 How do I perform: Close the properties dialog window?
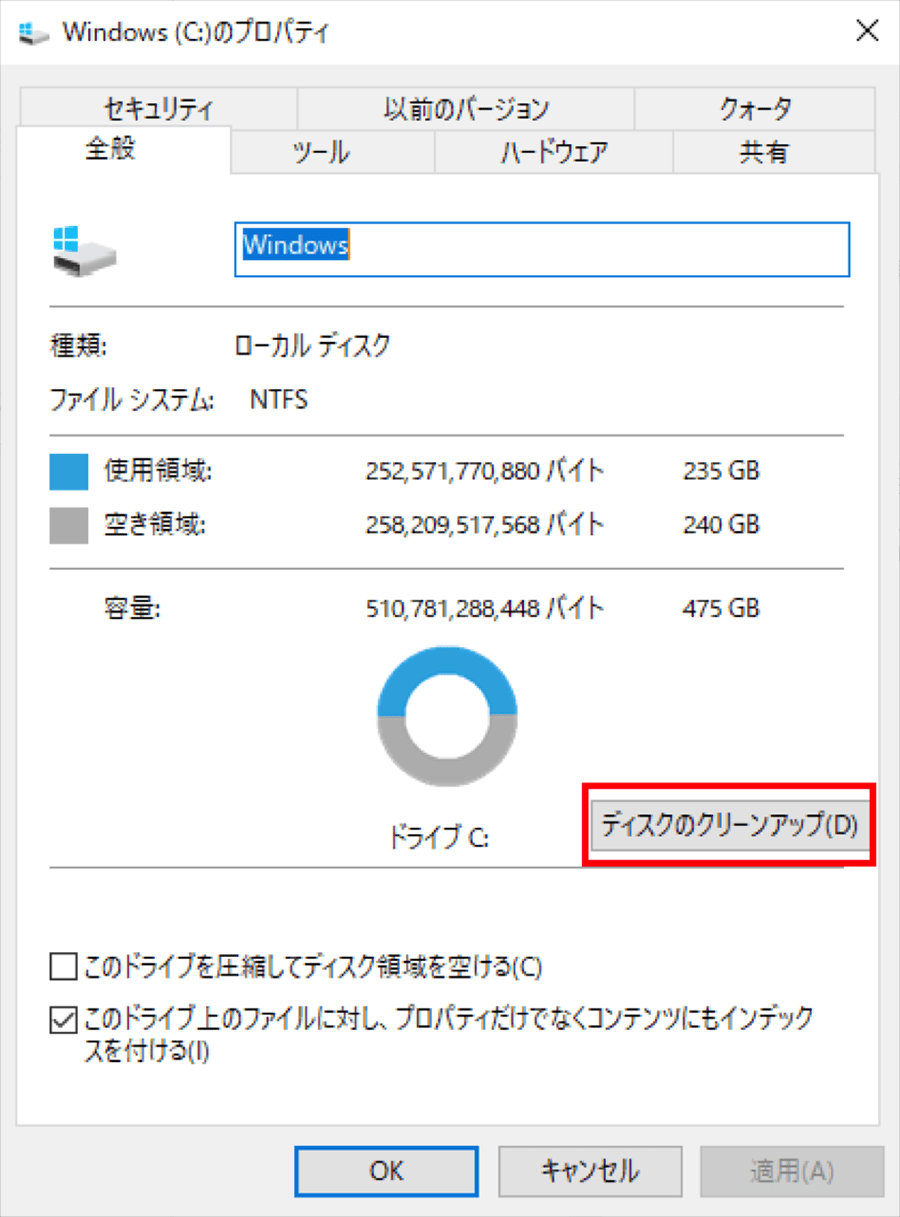pos(867,31)
